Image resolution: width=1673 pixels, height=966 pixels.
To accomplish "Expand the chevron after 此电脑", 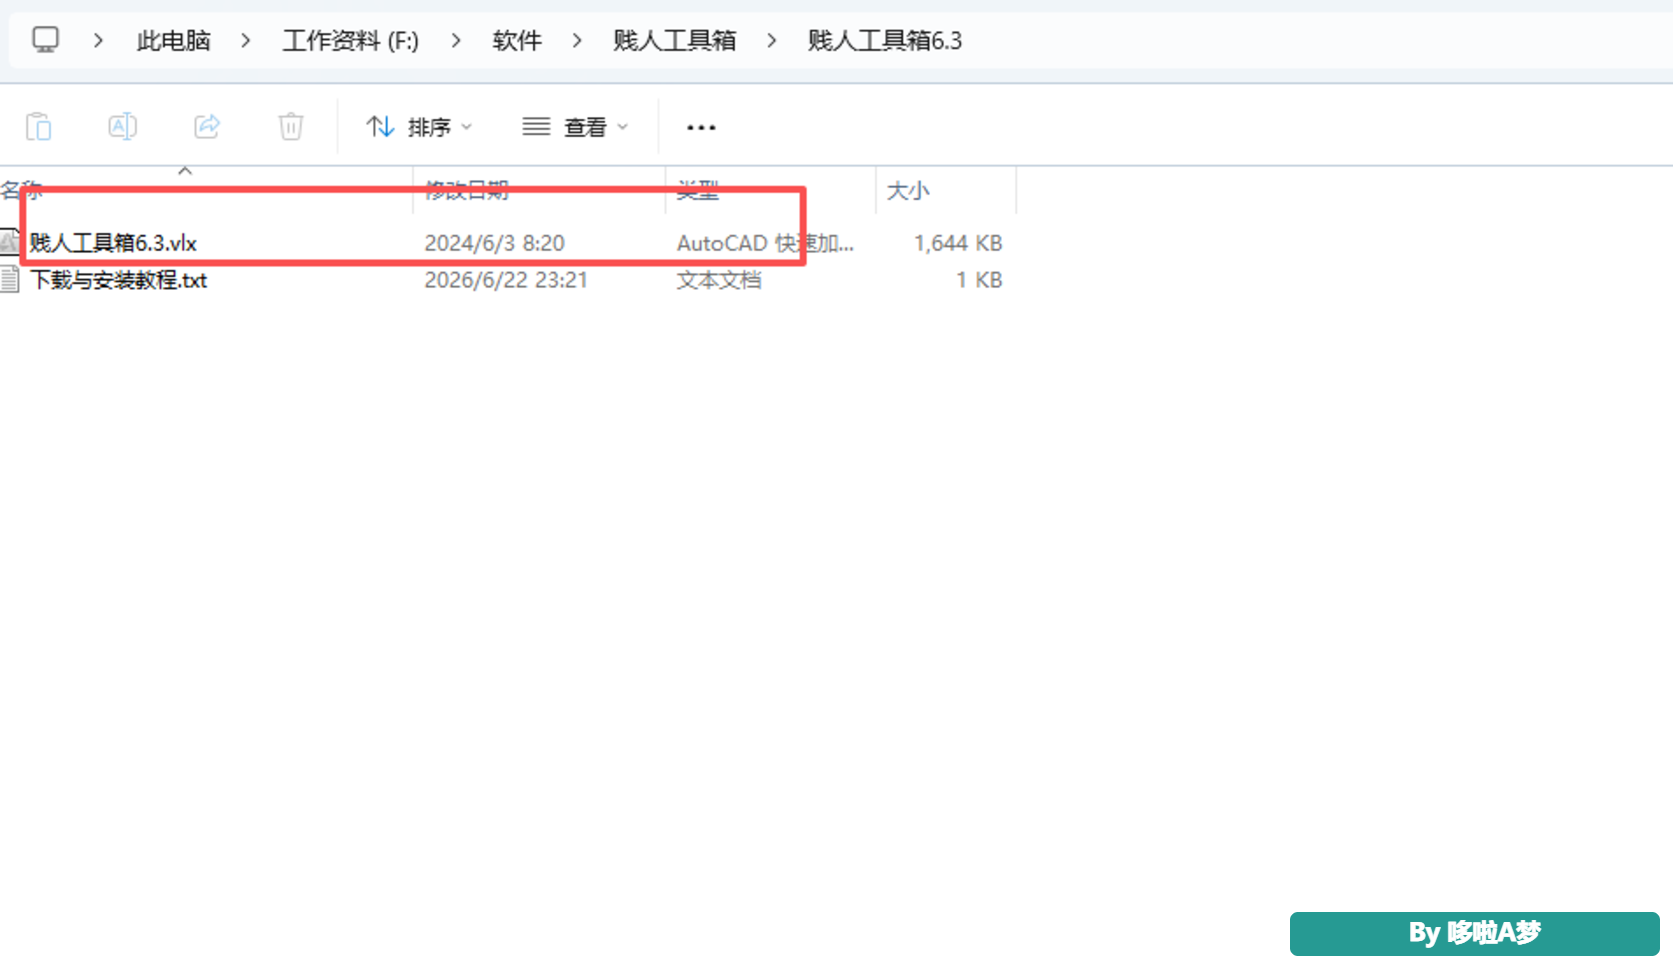I will pos(246,41).
